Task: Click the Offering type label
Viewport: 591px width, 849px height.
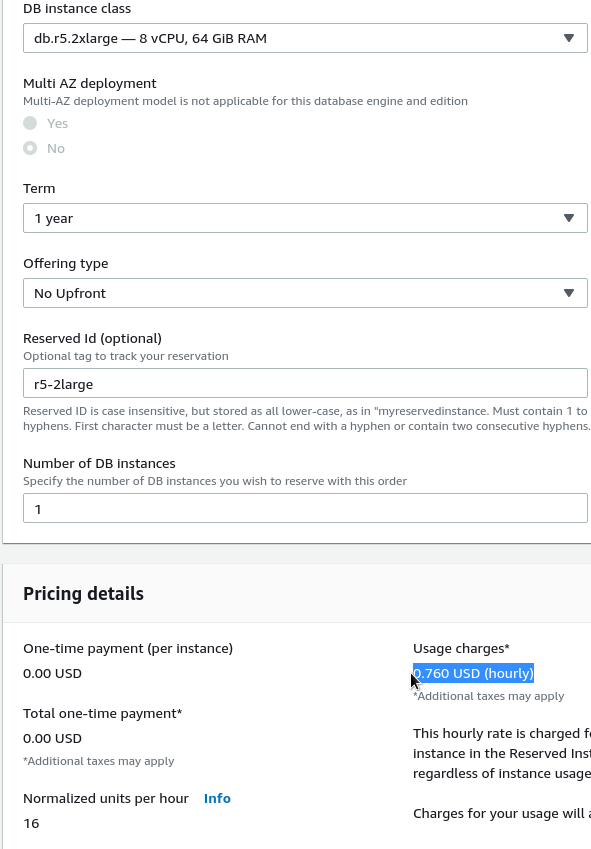Action: pos(65,264)
